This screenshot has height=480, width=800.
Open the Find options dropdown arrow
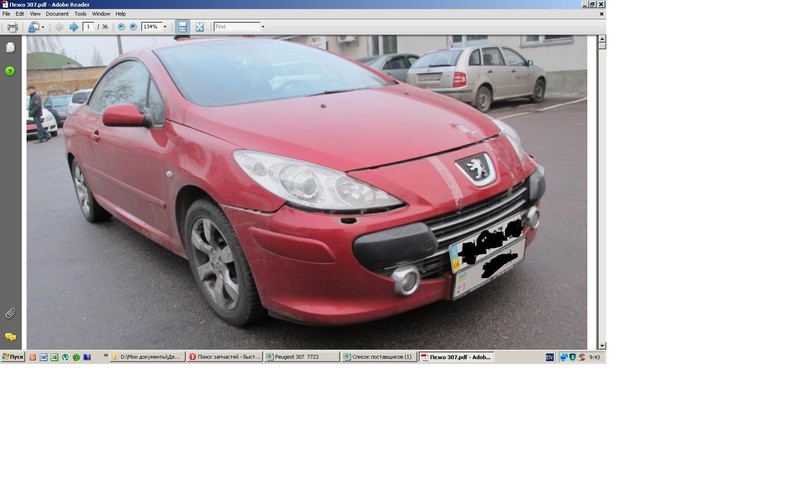(263, 27)
